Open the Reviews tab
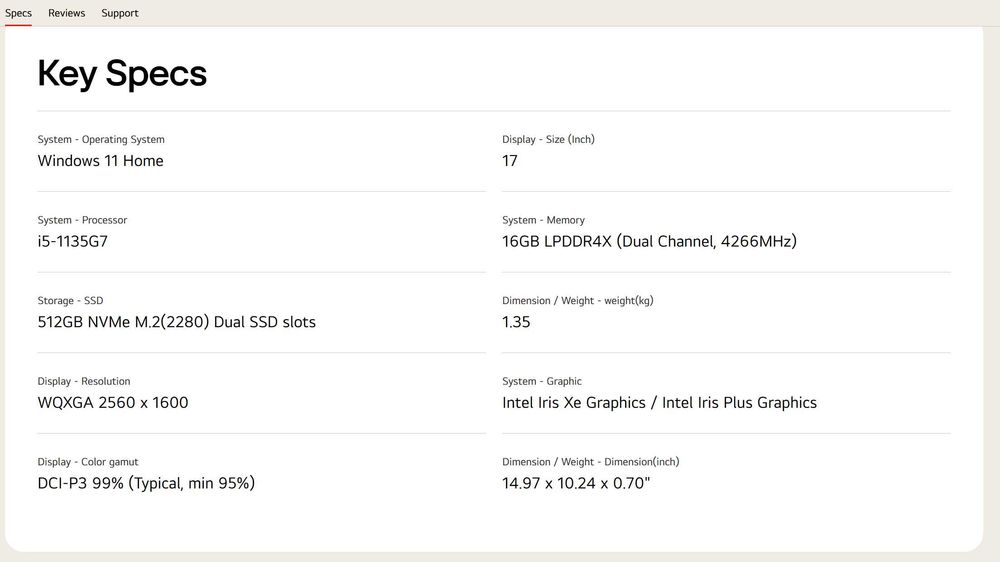The height and width of the screenshot is (562, 1000). (66, 13)
